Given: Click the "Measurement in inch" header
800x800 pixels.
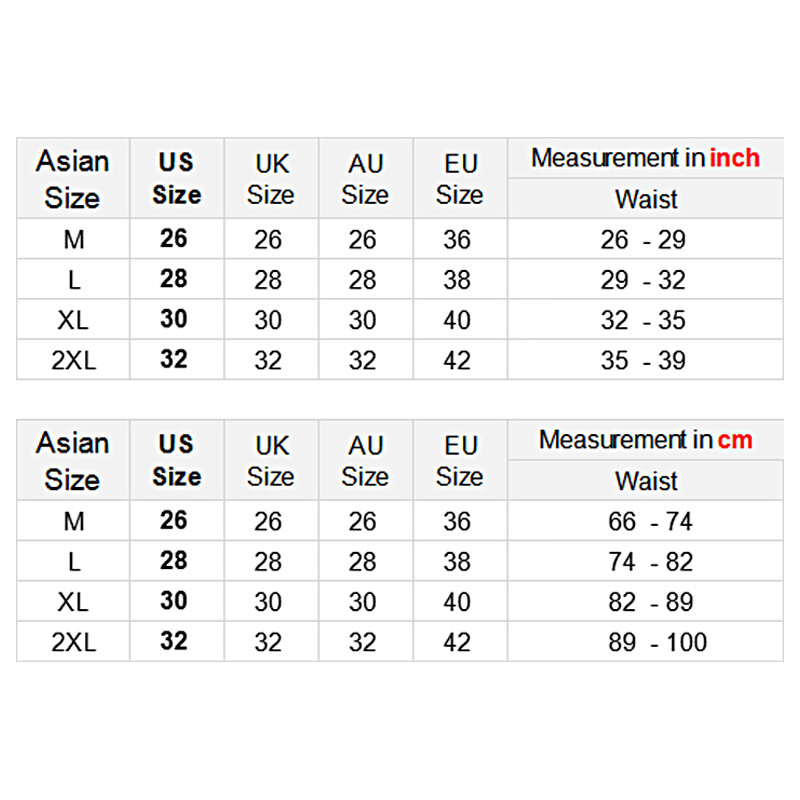Looking at the screenshot, I should pos(645,158).
